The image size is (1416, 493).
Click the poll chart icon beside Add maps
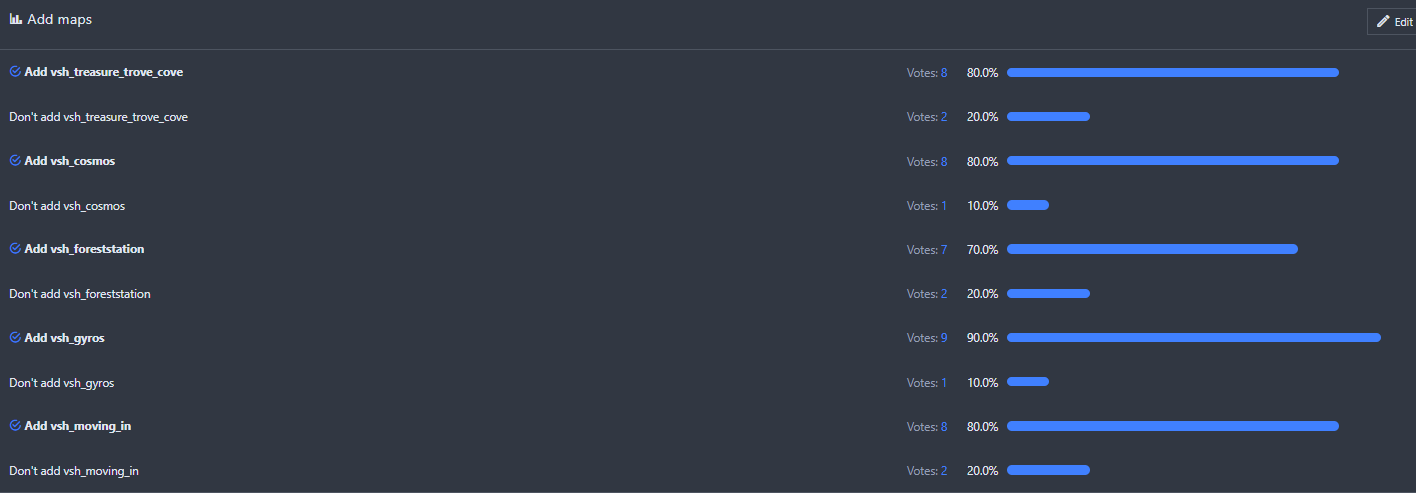point(16,19)
